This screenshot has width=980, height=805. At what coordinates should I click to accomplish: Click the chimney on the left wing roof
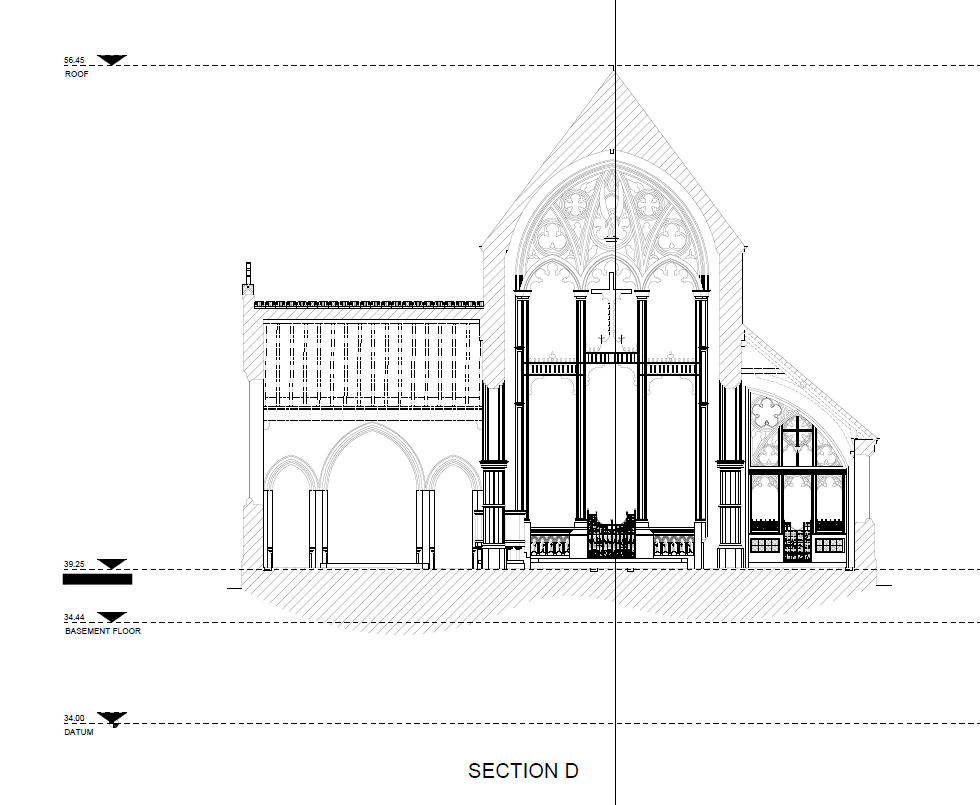[x=247, y=279]
